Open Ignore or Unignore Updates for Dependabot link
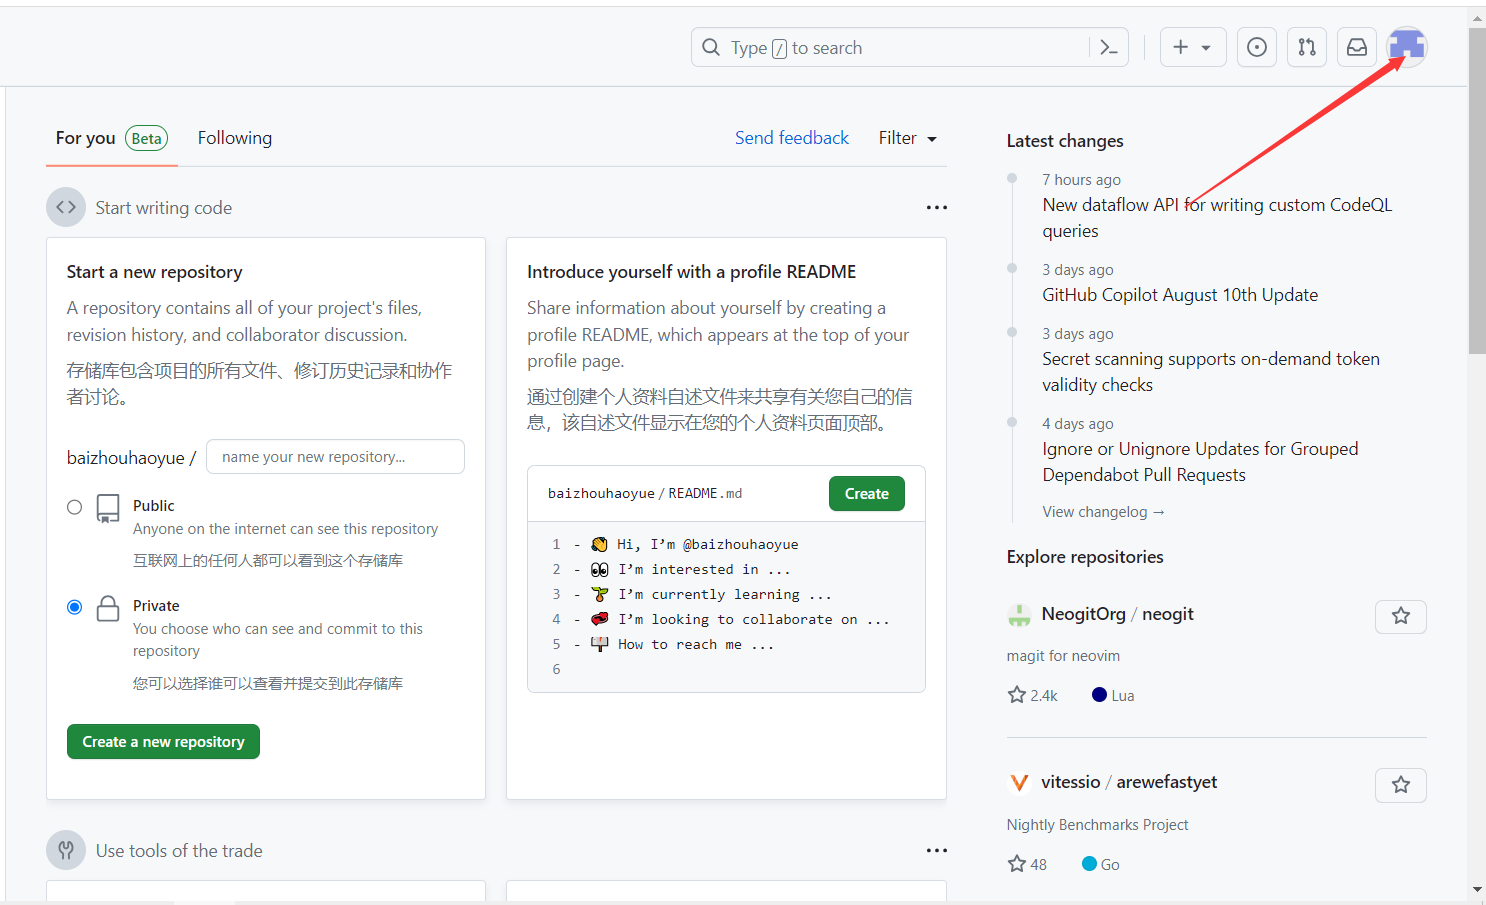 1200,461
